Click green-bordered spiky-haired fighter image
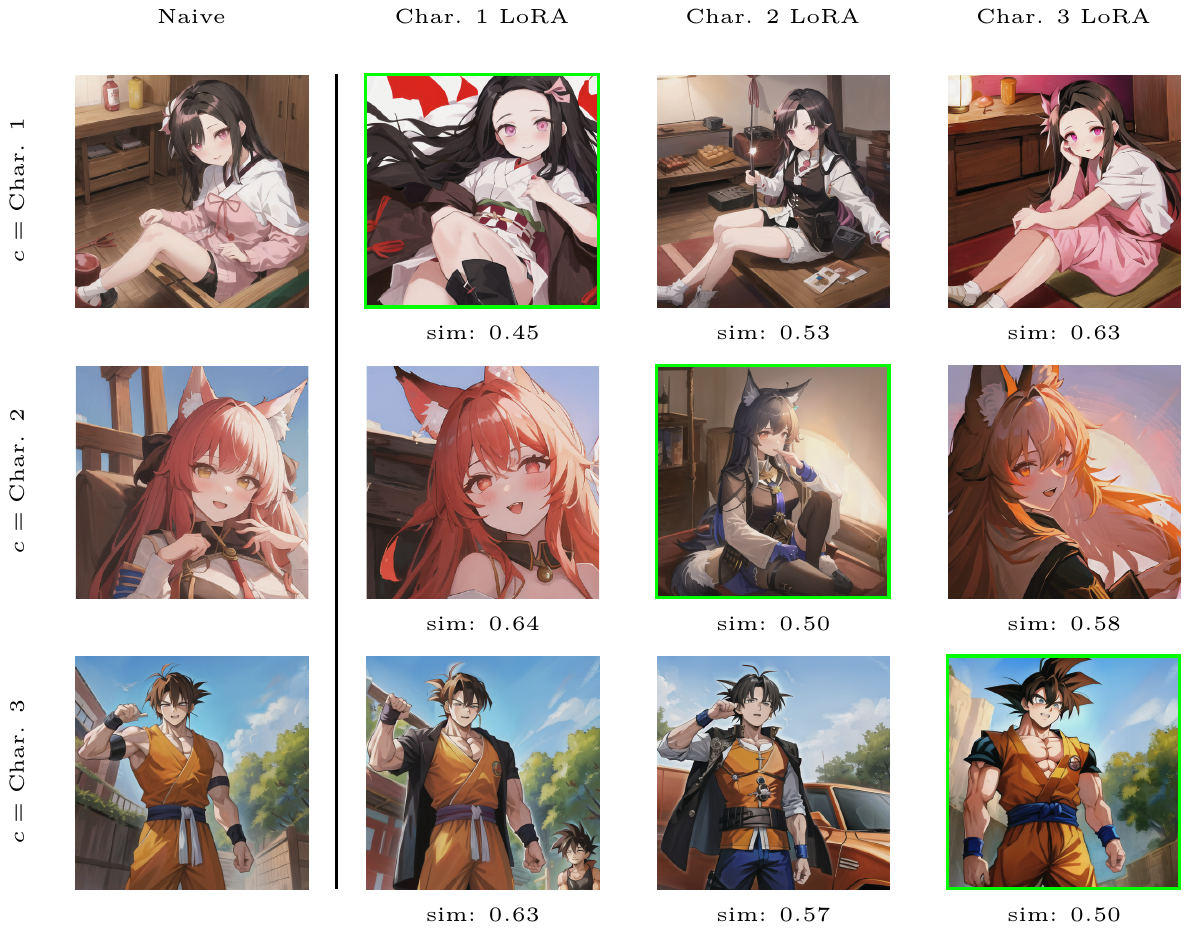 click(1064, 773)
